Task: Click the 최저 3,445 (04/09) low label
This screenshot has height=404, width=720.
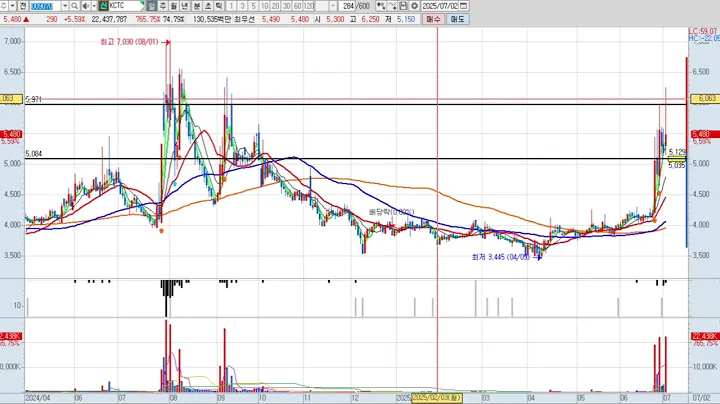Action: tap(501, 257)
